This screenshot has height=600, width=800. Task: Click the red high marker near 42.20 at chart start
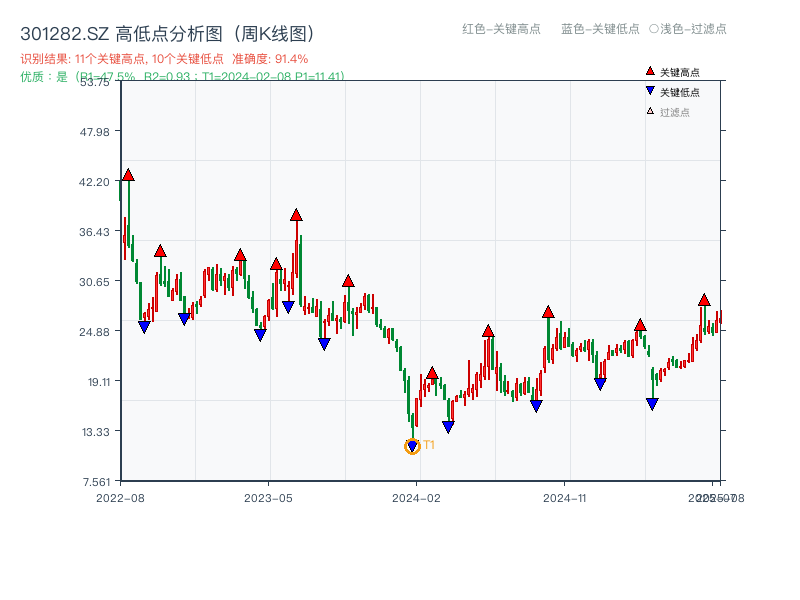128,175
